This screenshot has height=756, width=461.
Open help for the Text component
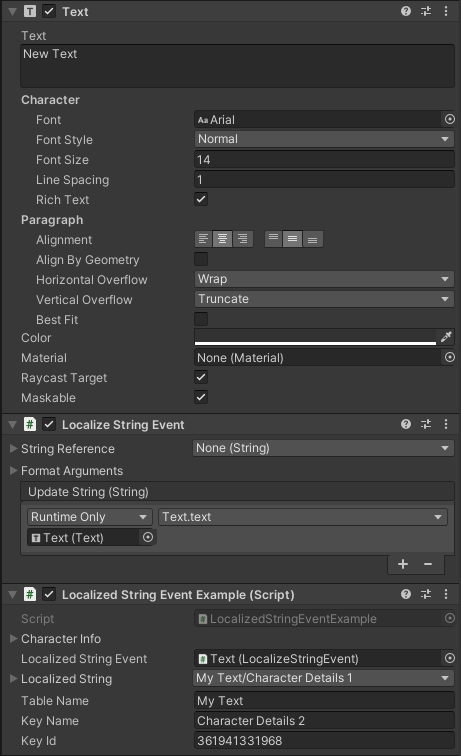(x=406, y=11)
